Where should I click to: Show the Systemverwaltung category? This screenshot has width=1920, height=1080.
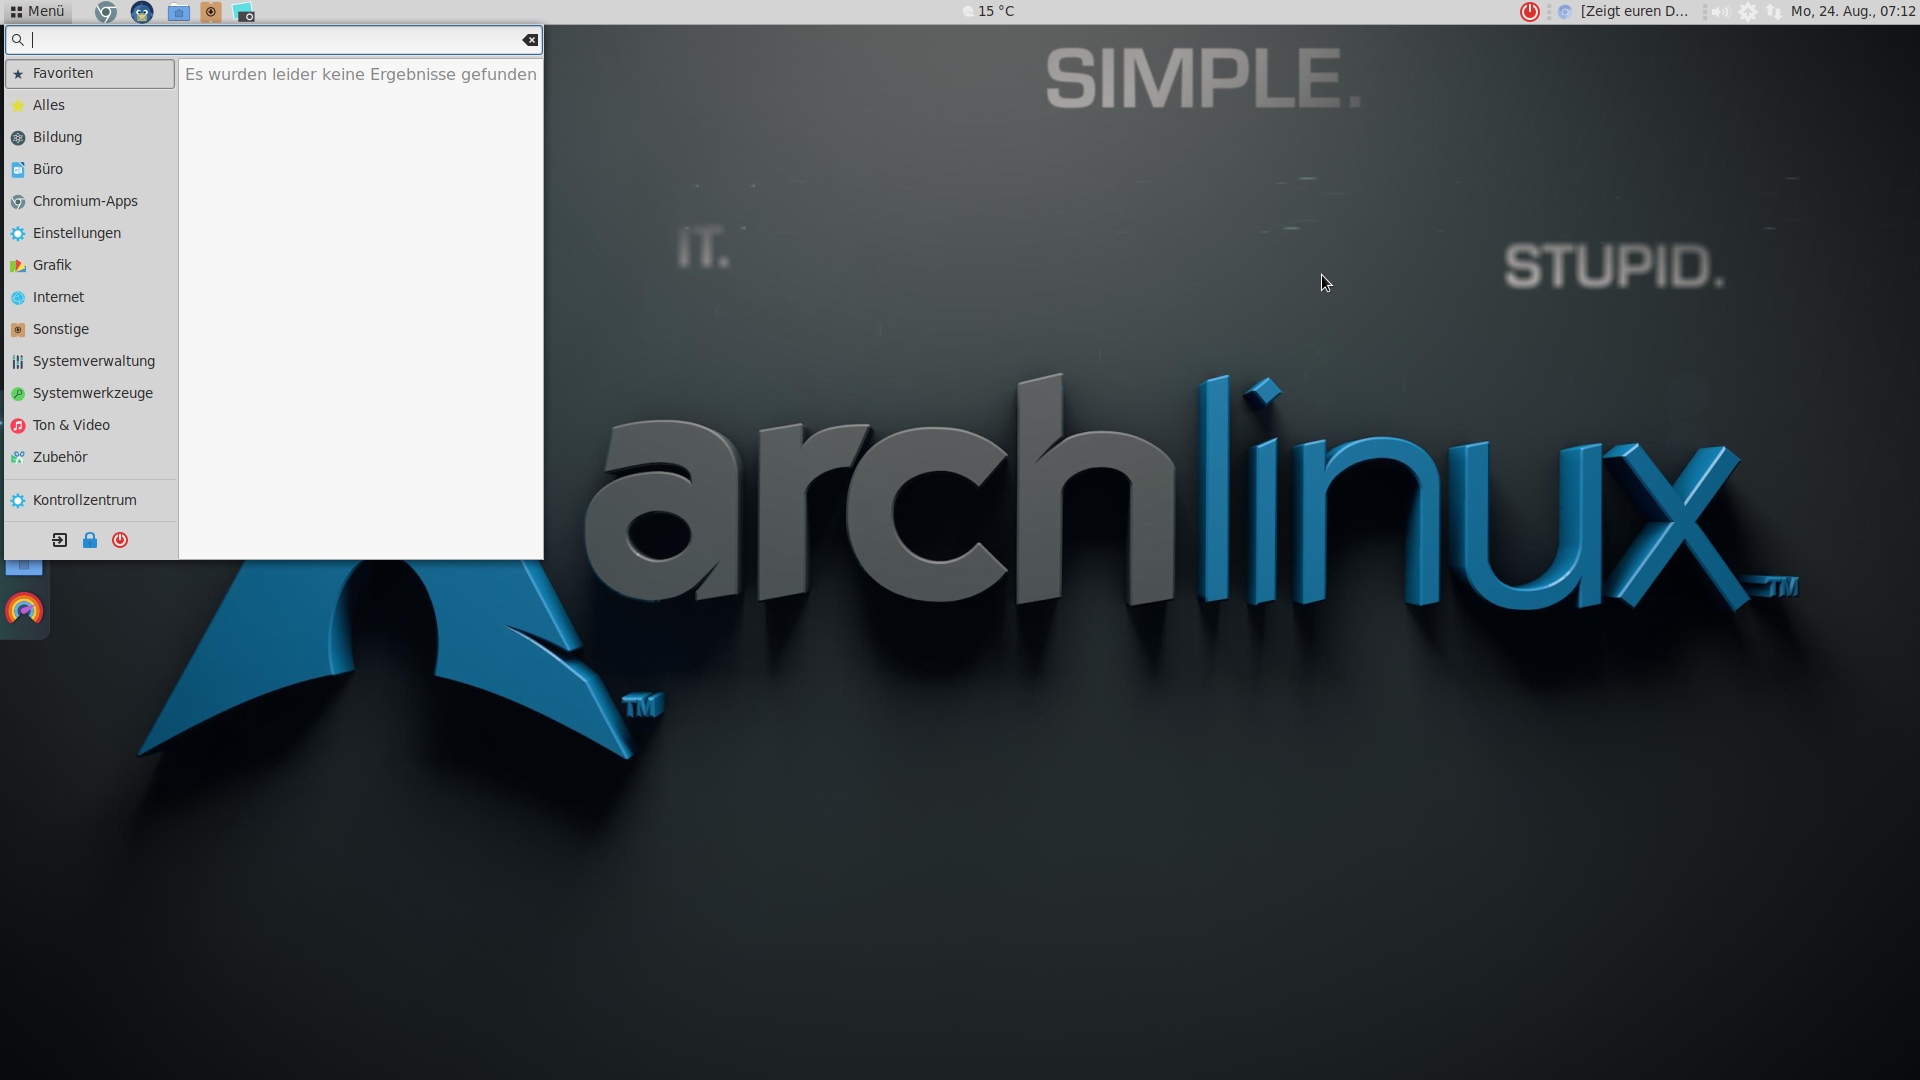[x=93, y=361]
